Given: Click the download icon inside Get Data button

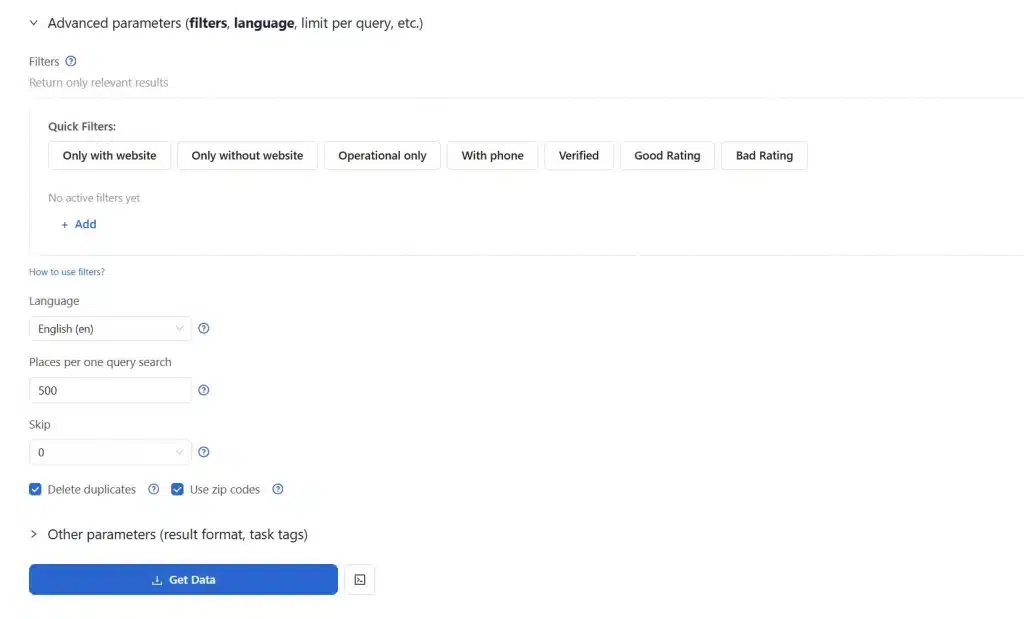Looking at the screenshot, I should 155,579.
